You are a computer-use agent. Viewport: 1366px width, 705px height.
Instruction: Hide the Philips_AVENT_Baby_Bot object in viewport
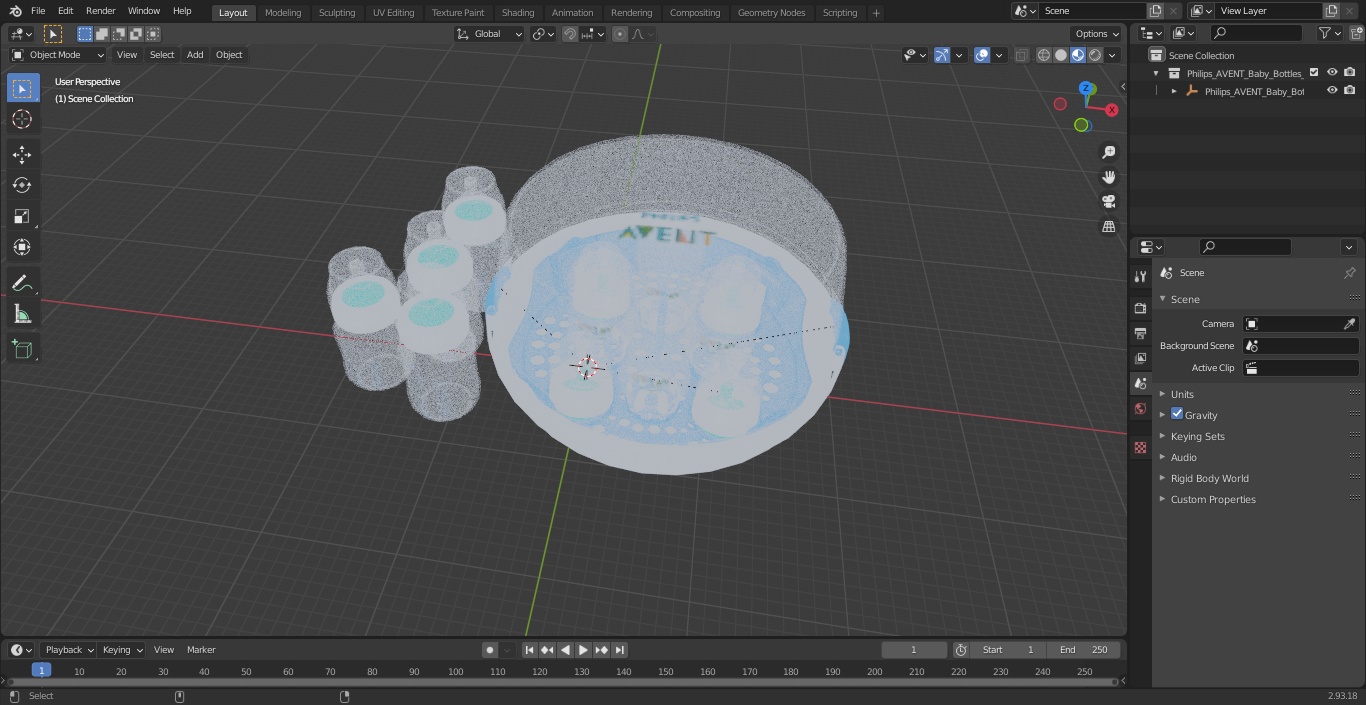pyautogui.click(x=1332, y=90)
